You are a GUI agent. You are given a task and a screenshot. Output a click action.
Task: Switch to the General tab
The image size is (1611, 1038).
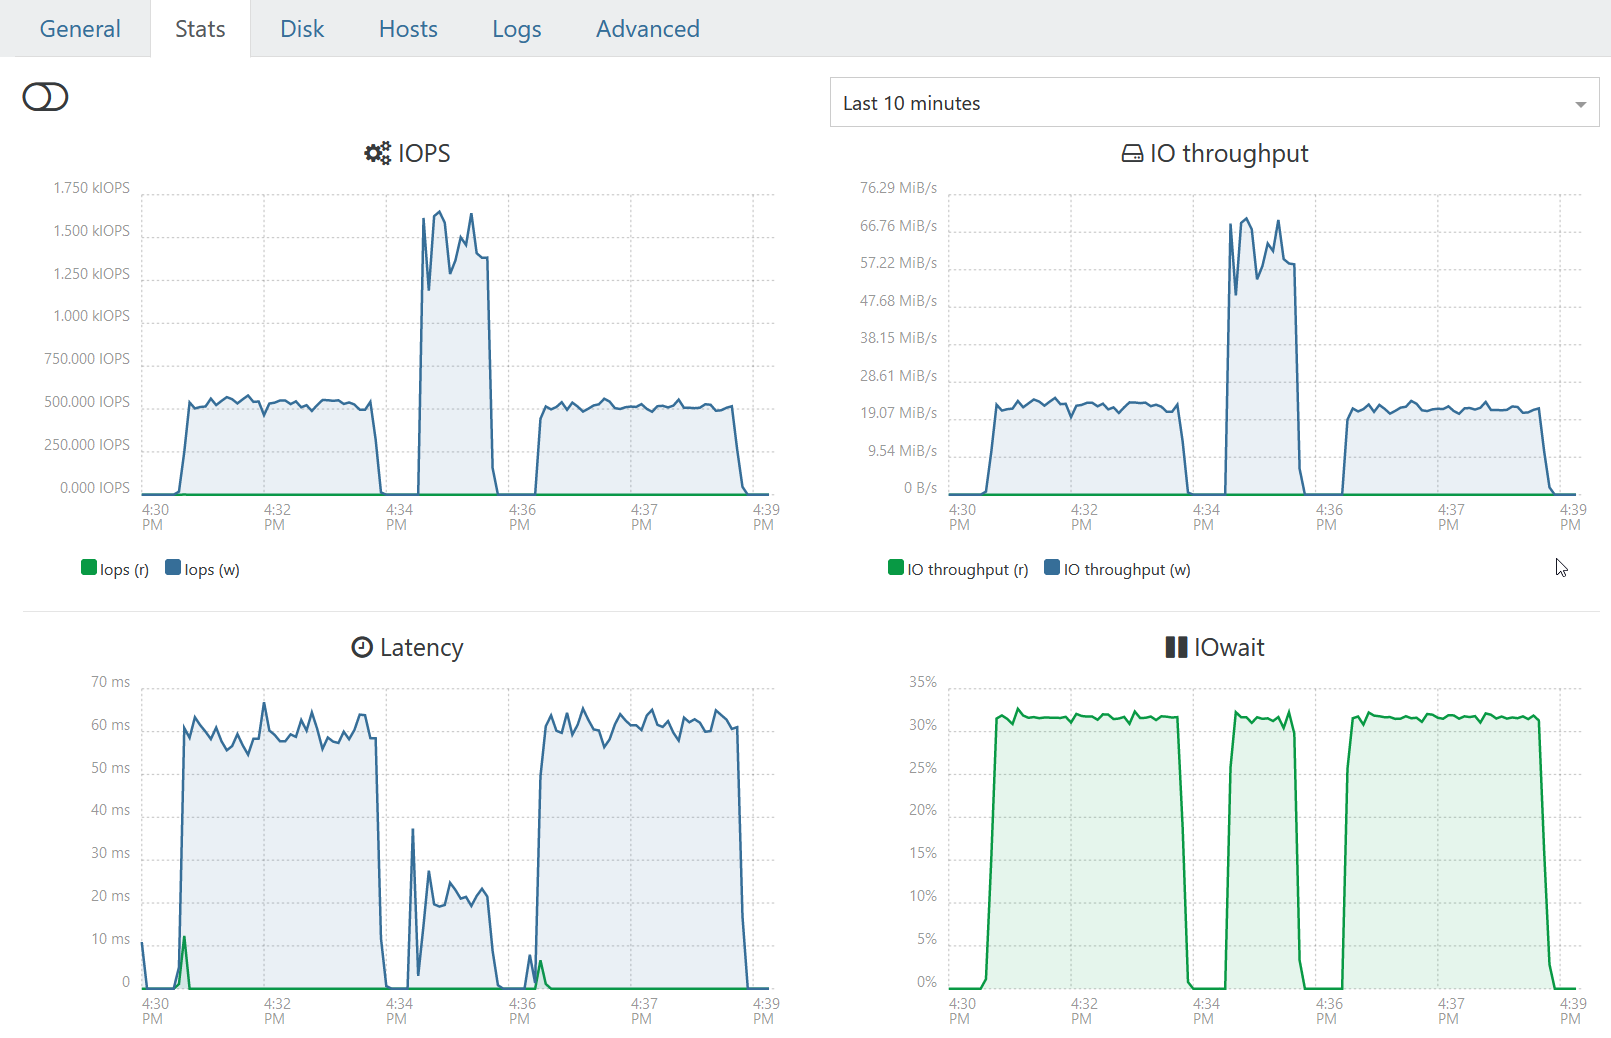click(79, 28)
